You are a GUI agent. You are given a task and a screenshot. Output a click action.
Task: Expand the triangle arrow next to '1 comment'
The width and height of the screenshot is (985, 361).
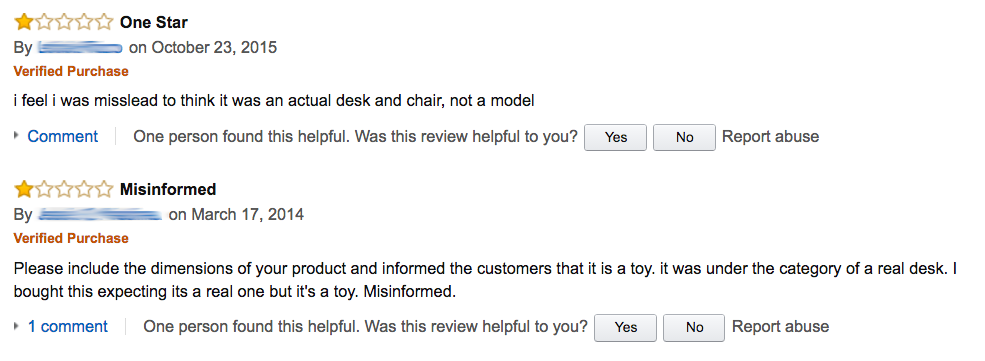(x=17, y=326)
